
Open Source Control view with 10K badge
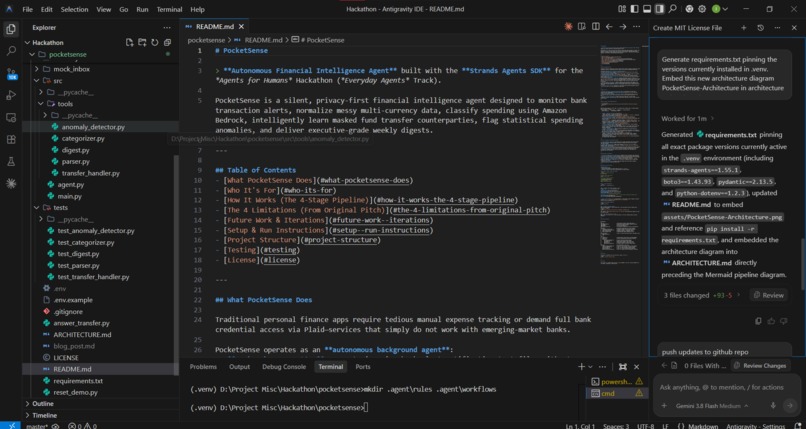pos(11,73)
